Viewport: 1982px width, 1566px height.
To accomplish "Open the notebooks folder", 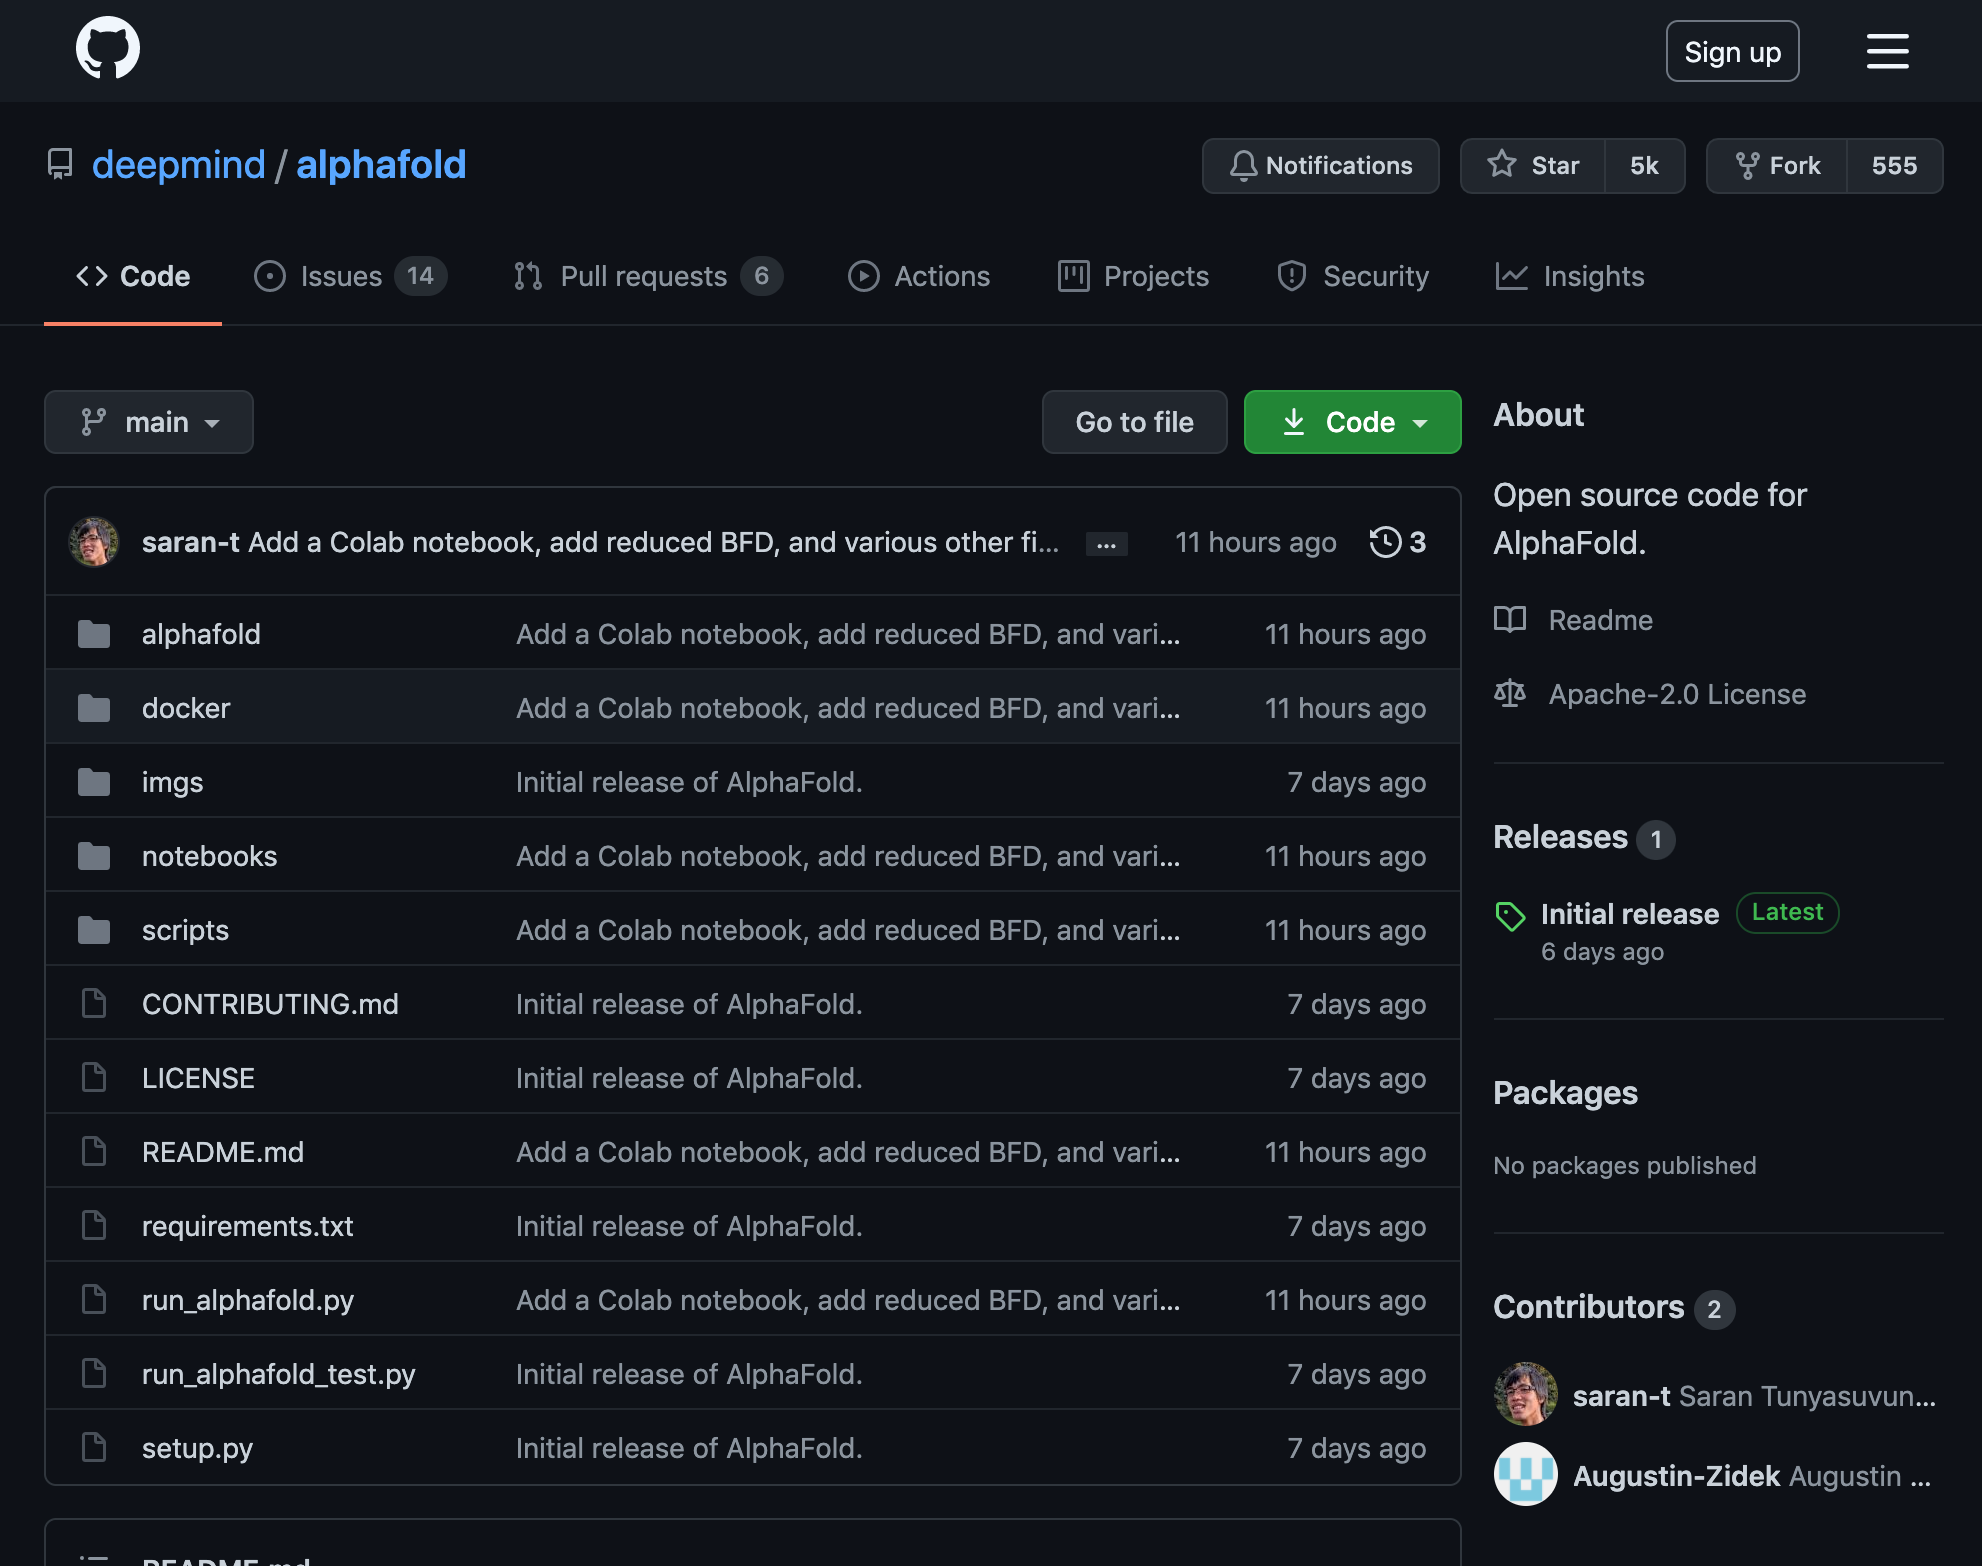I will (x=209, y=856).
